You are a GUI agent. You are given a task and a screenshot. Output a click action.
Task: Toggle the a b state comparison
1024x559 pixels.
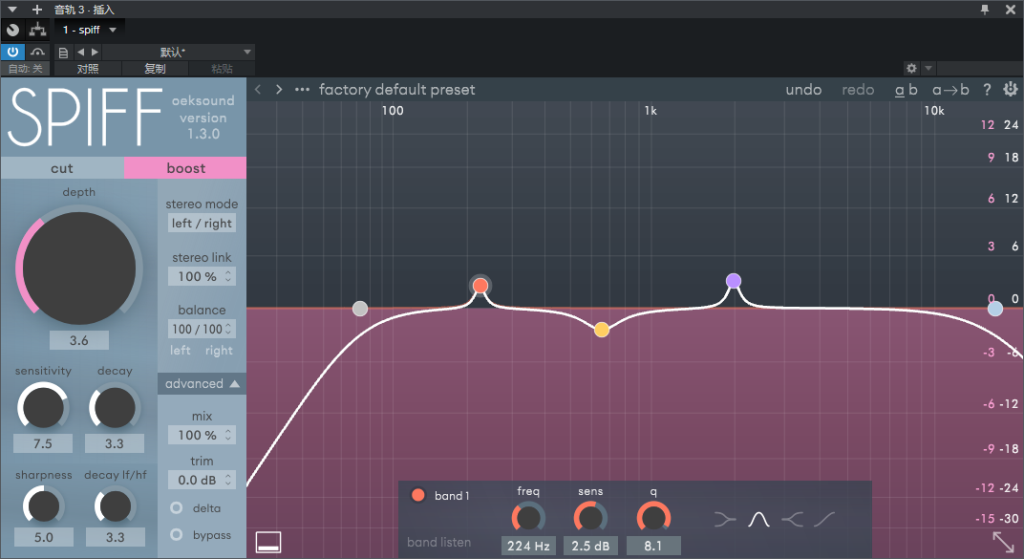[906, 89]
